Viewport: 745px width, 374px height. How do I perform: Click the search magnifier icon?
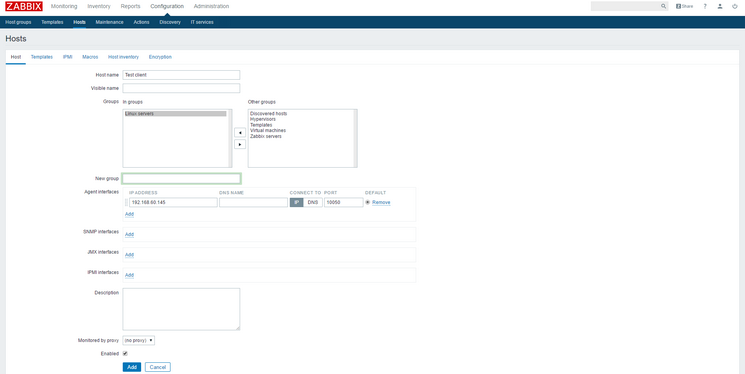tap(663, 6)
